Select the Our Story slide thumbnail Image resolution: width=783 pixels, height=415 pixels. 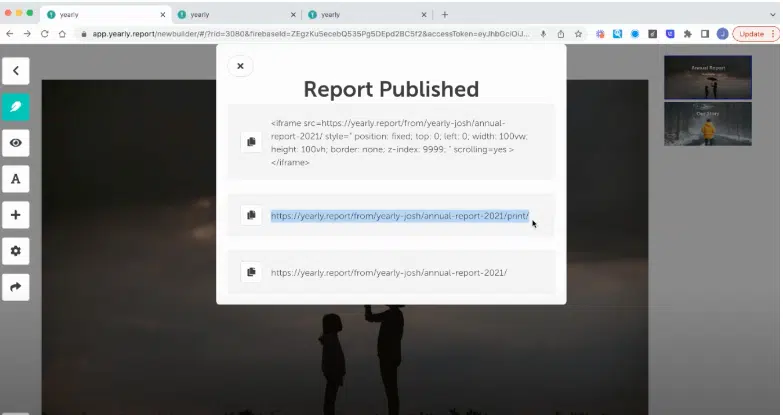707,124
